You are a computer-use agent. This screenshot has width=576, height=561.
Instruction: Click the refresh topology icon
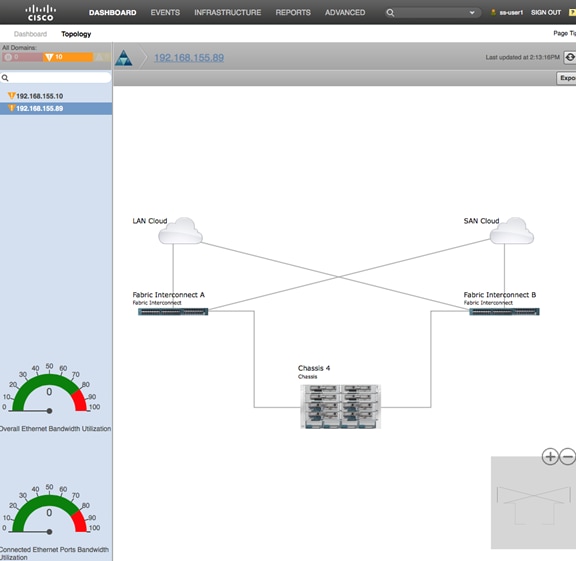coord(570,57)
